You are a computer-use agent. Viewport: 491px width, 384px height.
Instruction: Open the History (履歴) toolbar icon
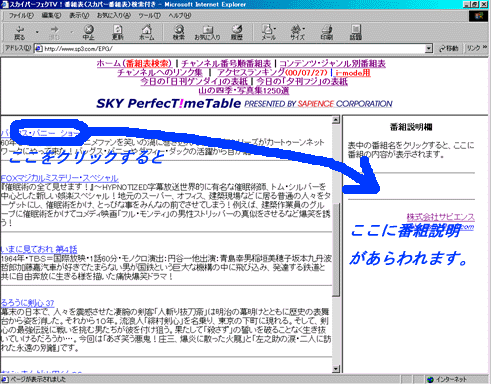[237, 32]
